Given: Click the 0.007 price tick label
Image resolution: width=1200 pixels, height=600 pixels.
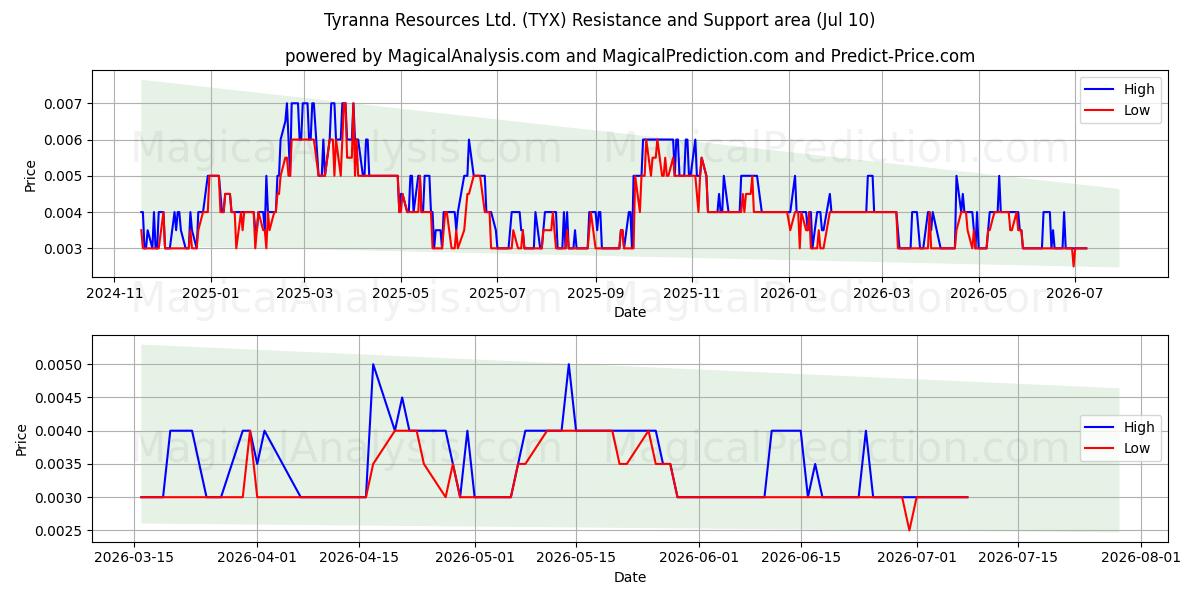Looking at the screenshot, I should [x=65, y=104].
